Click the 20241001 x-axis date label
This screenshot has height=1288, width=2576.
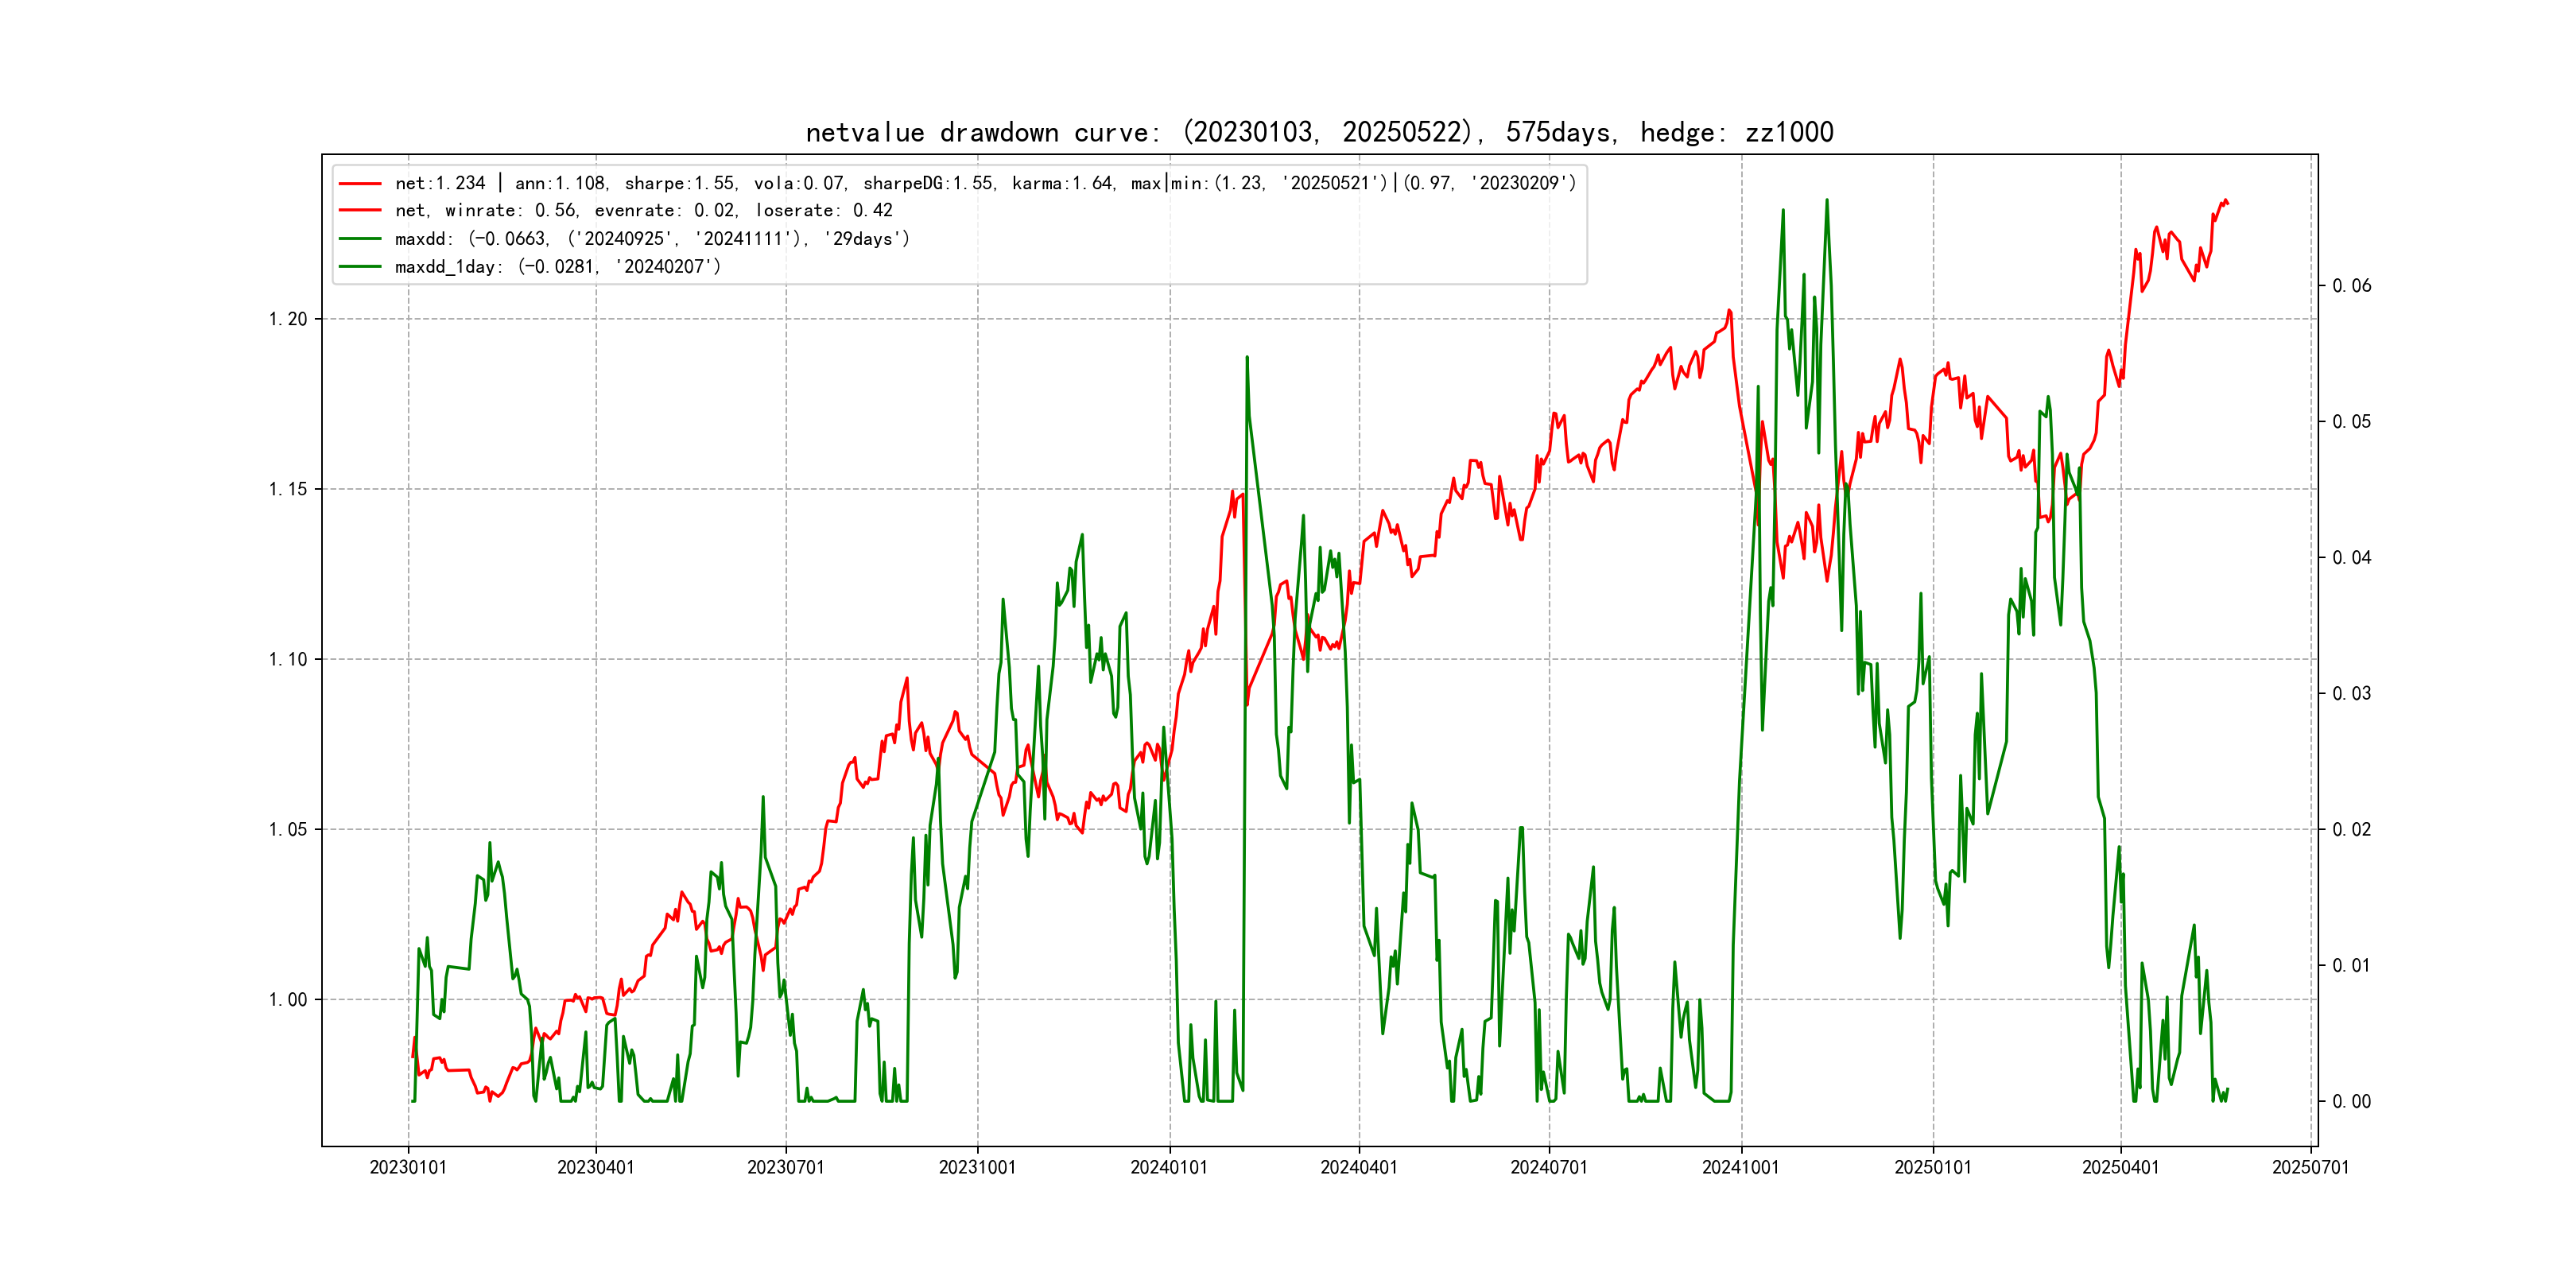(x=1741, y=1168)
